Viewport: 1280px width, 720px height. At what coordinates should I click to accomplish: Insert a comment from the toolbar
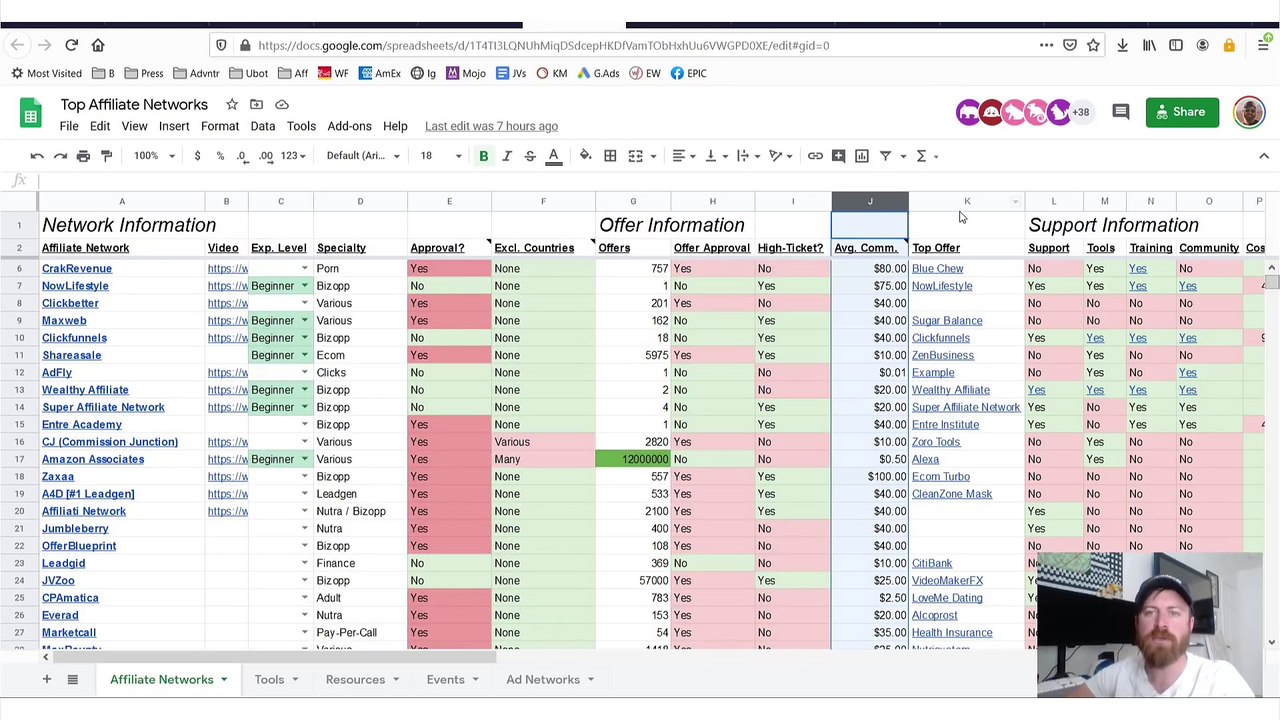click(x=838, y=156)
